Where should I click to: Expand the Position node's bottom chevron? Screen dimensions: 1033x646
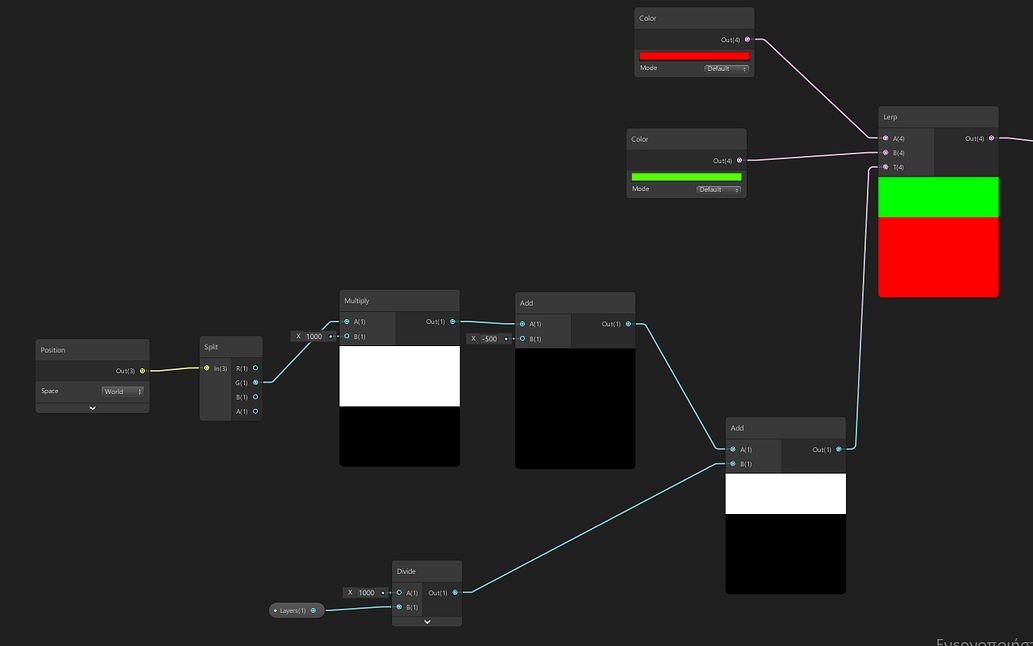click(x=92, y=408)
